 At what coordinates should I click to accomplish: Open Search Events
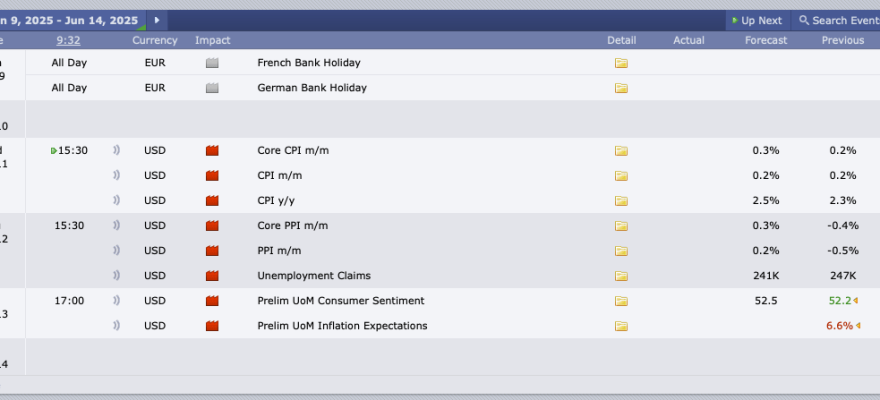(838, 21)
